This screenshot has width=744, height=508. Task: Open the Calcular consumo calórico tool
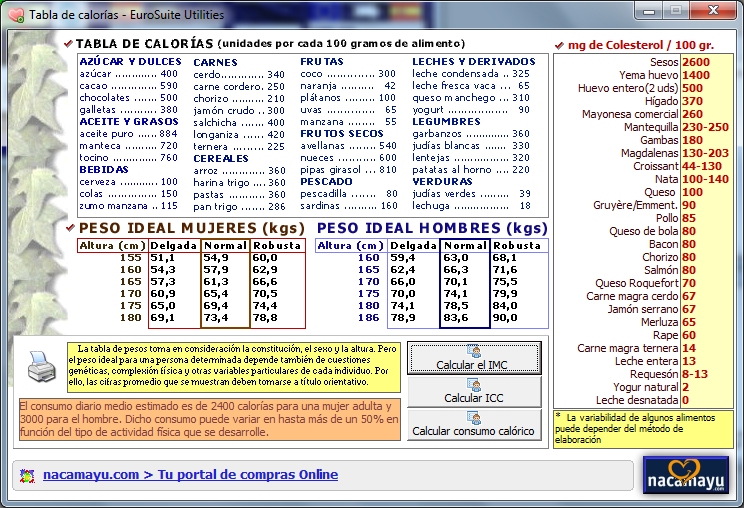[474, 425]
